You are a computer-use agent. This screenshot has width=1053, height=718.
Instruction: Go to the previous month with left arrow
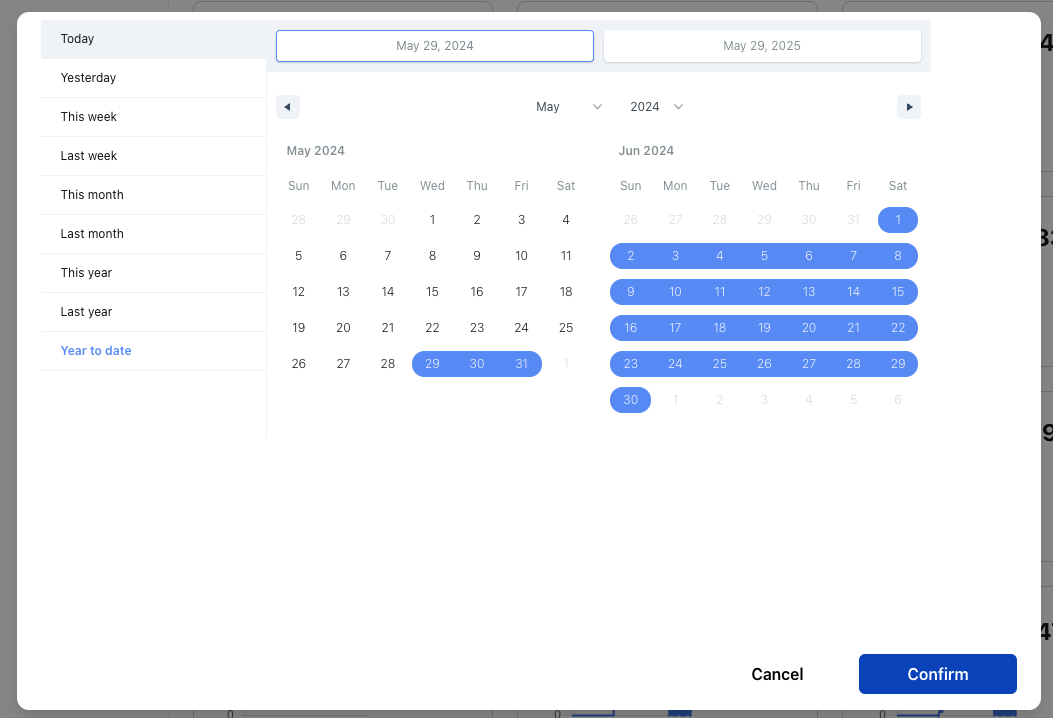[x=288, y=107]
